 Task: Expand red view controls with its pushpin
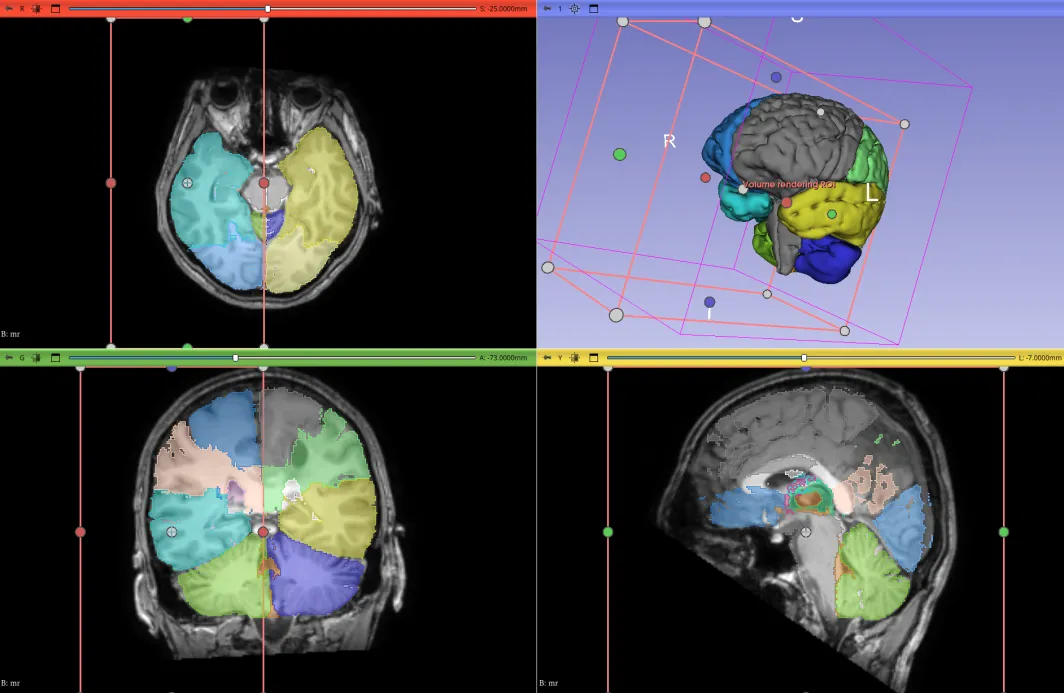(x=9, y=8)
